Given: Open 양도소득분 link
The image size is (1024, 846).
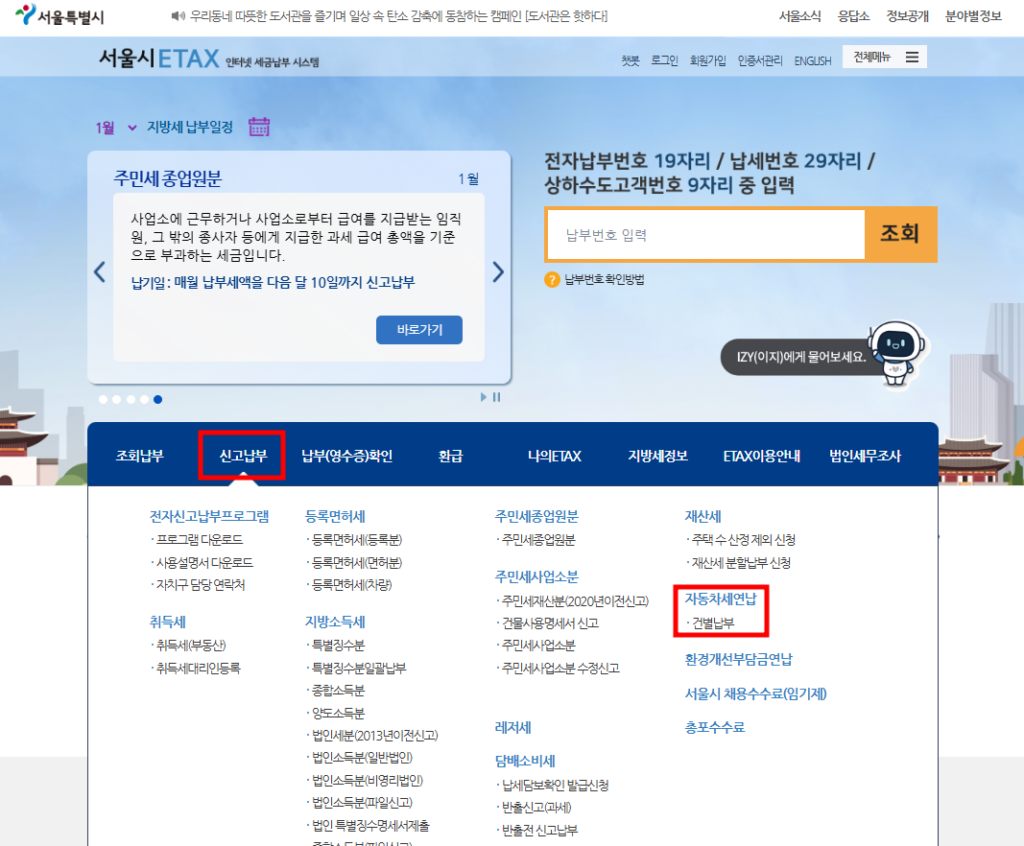Looking at the screenshot, I should [338, 713].
